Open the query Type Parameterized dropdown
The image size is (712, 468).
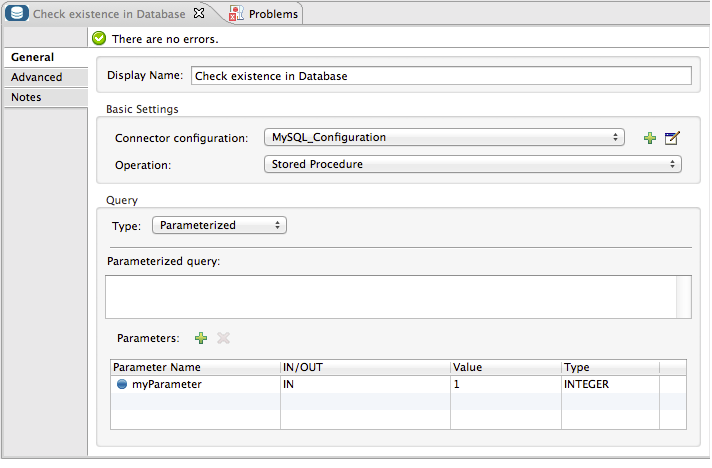[219, 225]
